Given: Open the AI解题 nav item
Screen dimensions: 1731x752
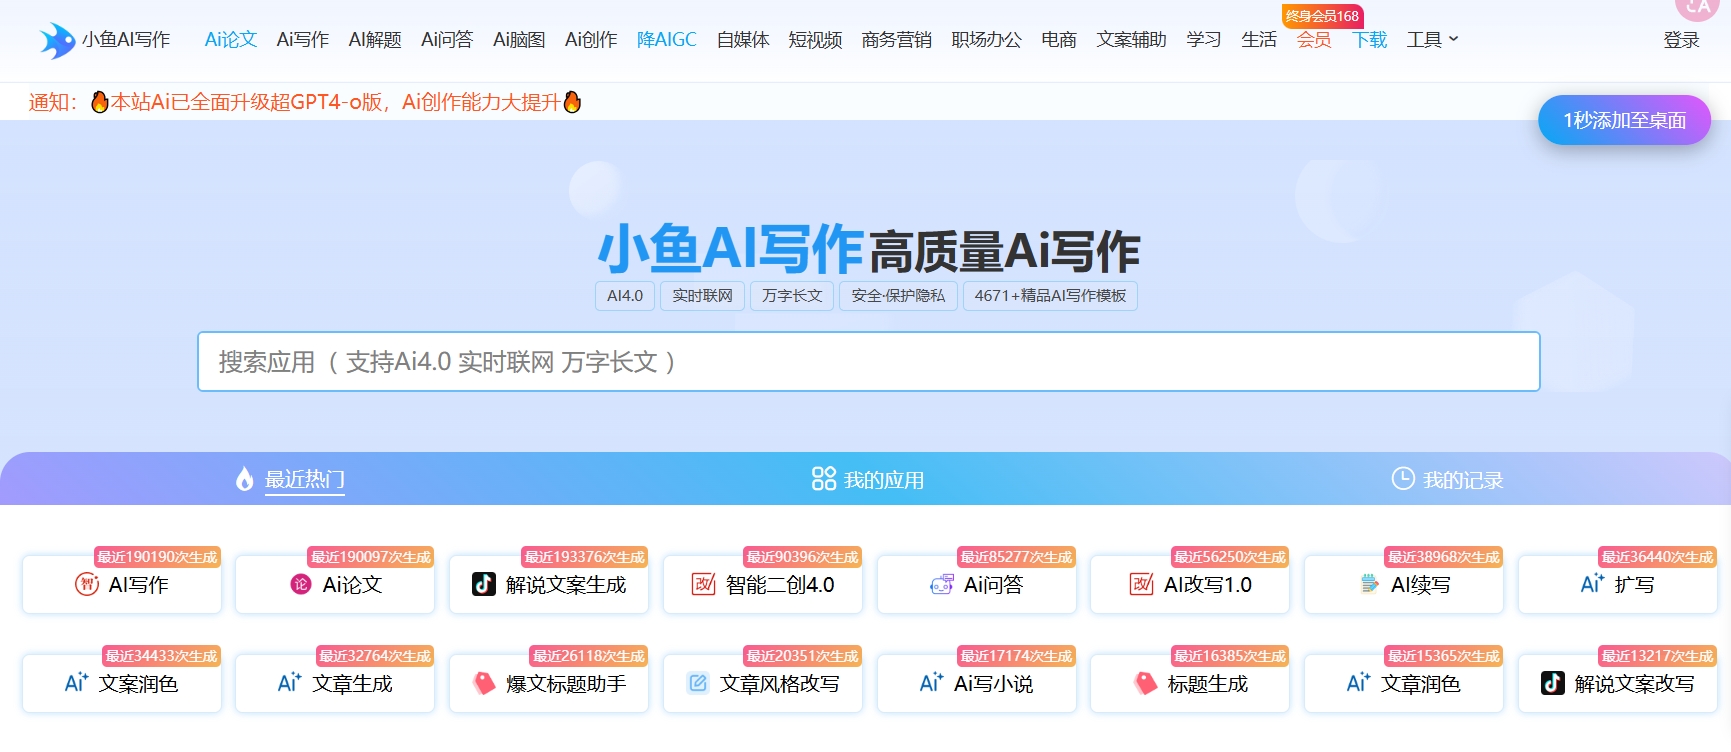Looking at the screenshot, I should pyautogui.click(x=375, y=40).
